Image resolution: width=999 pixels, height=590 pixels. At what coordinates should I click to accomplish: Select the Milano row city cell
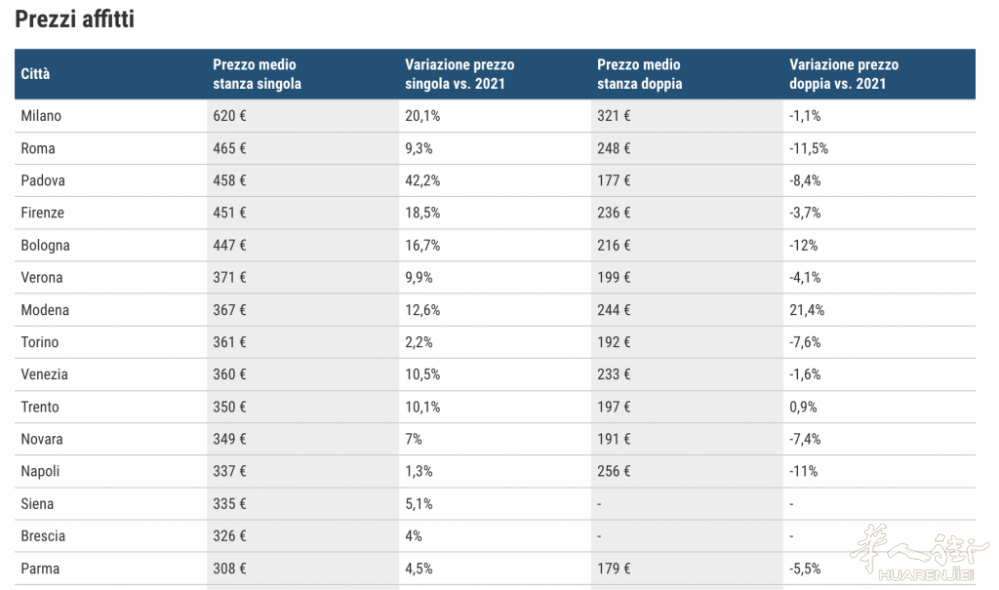coord(41,116)
